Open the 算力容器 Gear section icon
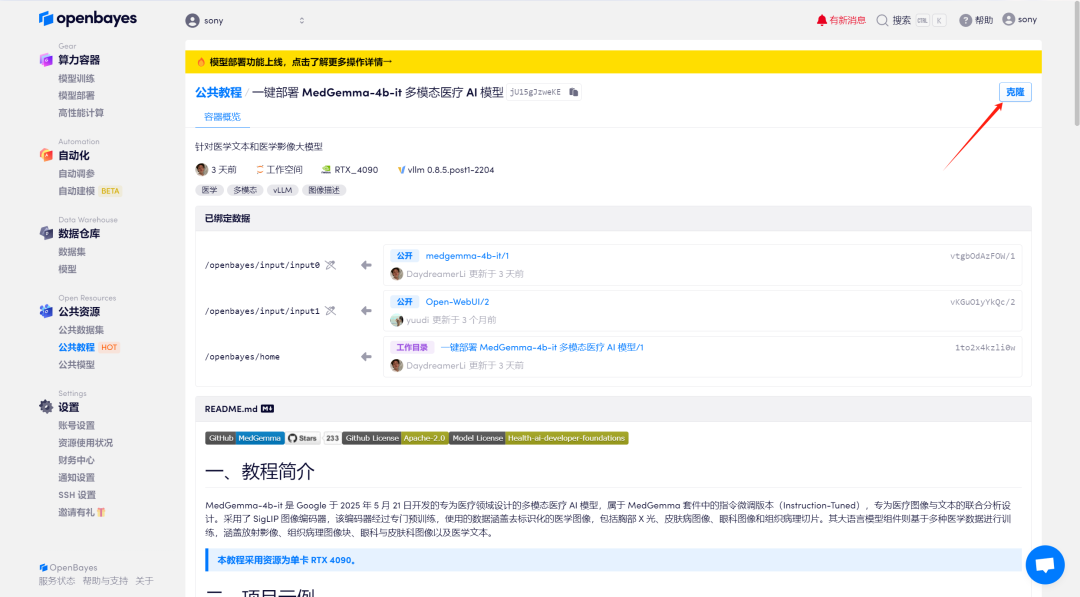This screenshot has width=1080, height=597. point(46,60)
